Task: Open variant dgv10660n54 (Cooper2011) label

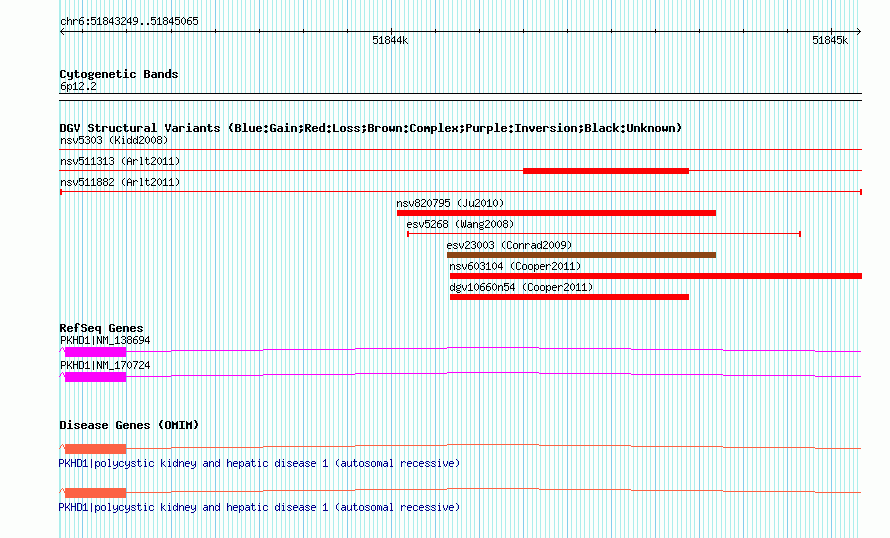Action: (x=521, y=287)
